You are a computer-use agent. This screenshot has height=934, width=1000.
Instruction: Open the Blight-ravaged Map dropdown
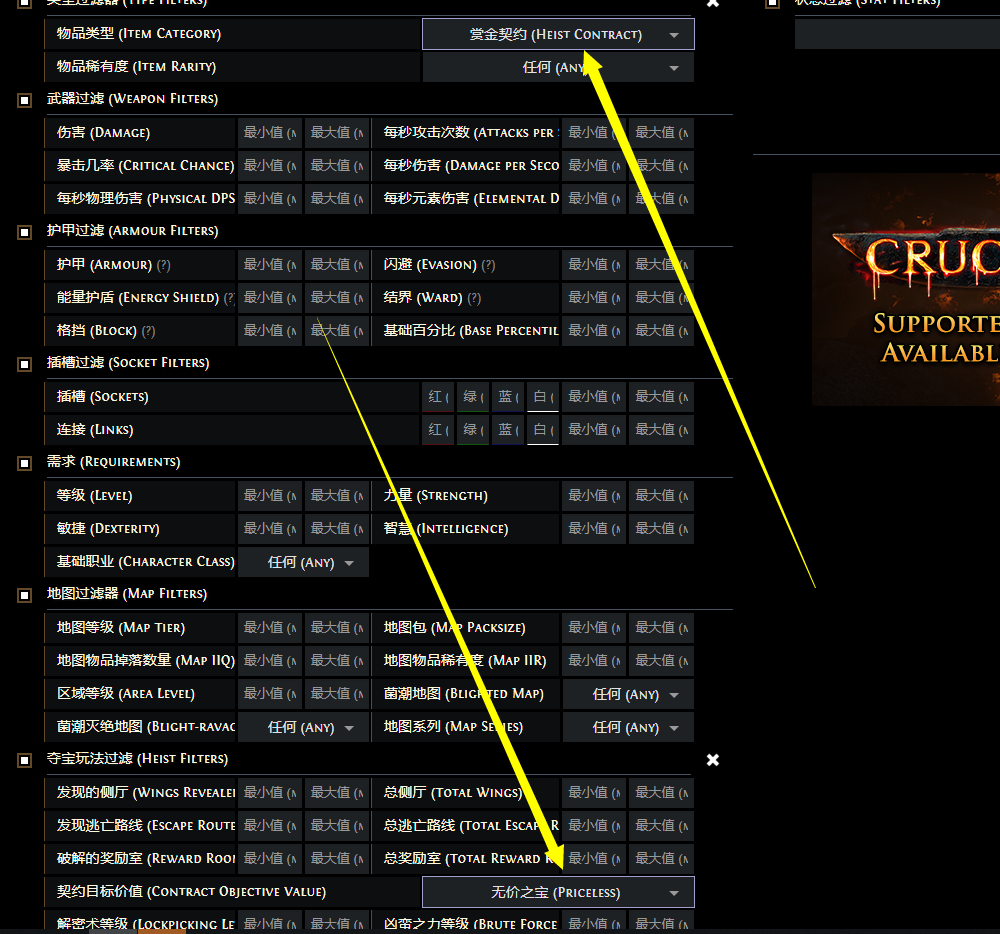tap(303, 727)
